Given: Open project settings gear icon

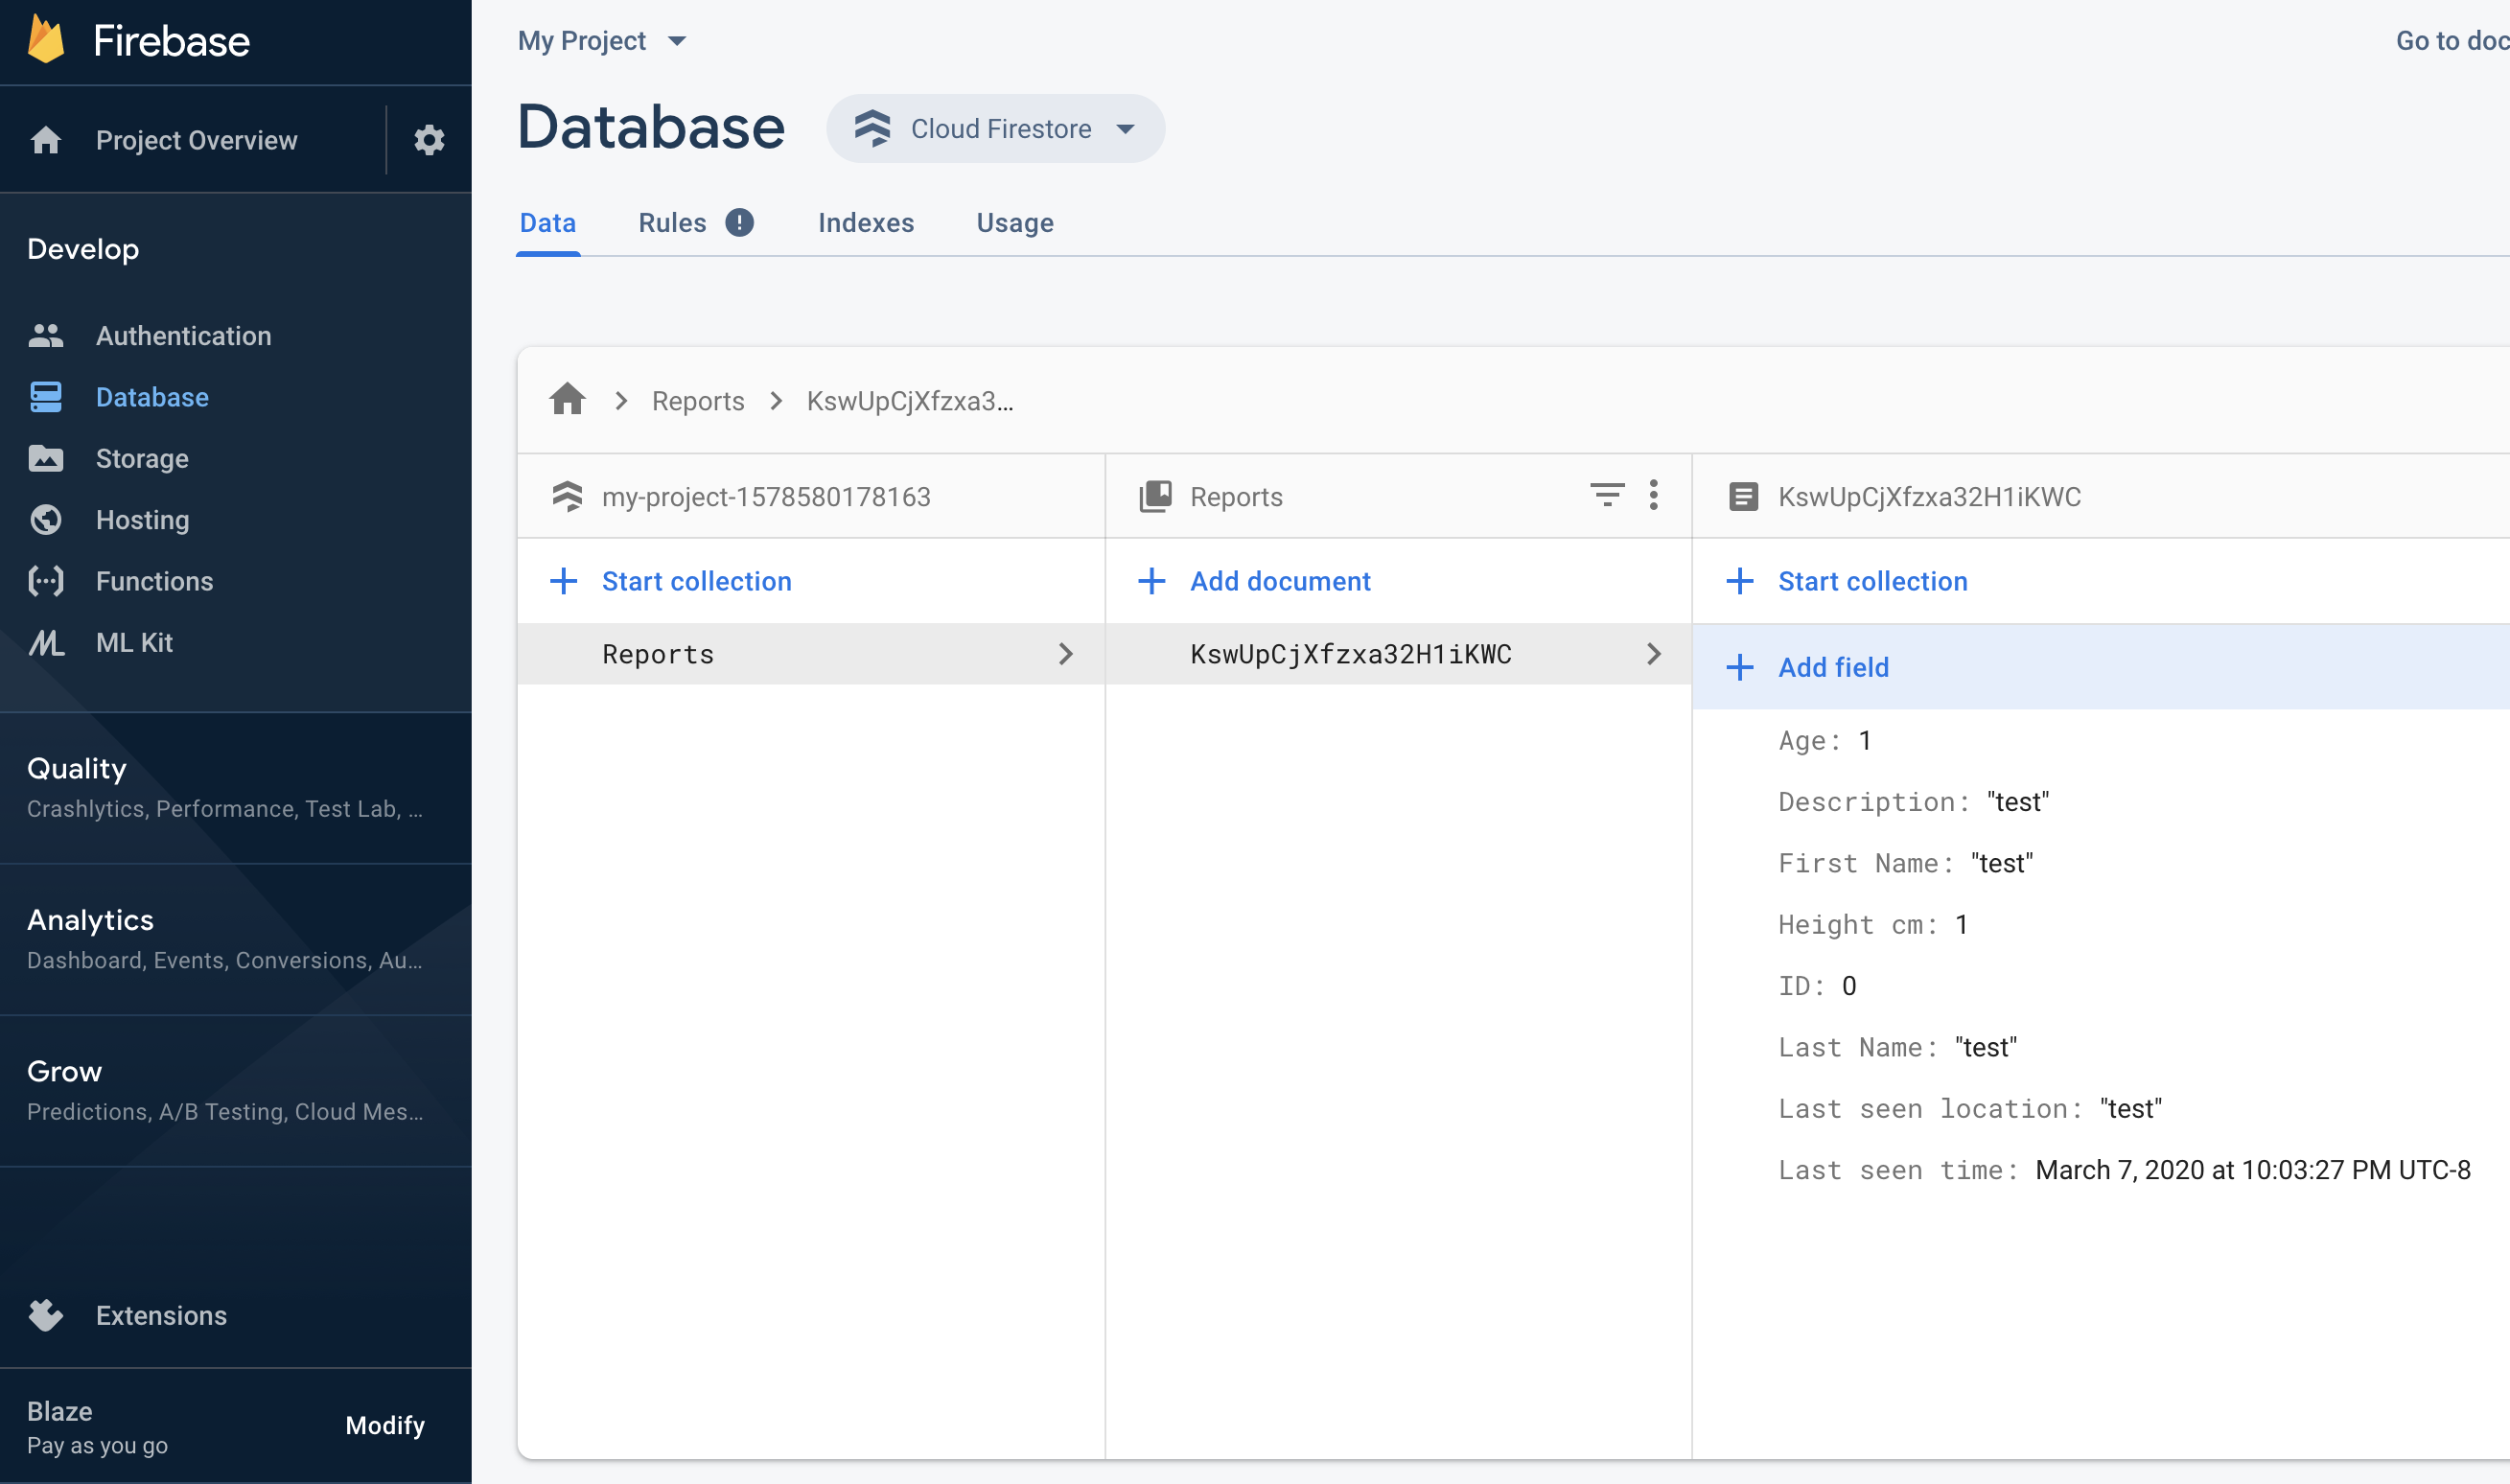Looking at the screenshot, I should [429, 140].
